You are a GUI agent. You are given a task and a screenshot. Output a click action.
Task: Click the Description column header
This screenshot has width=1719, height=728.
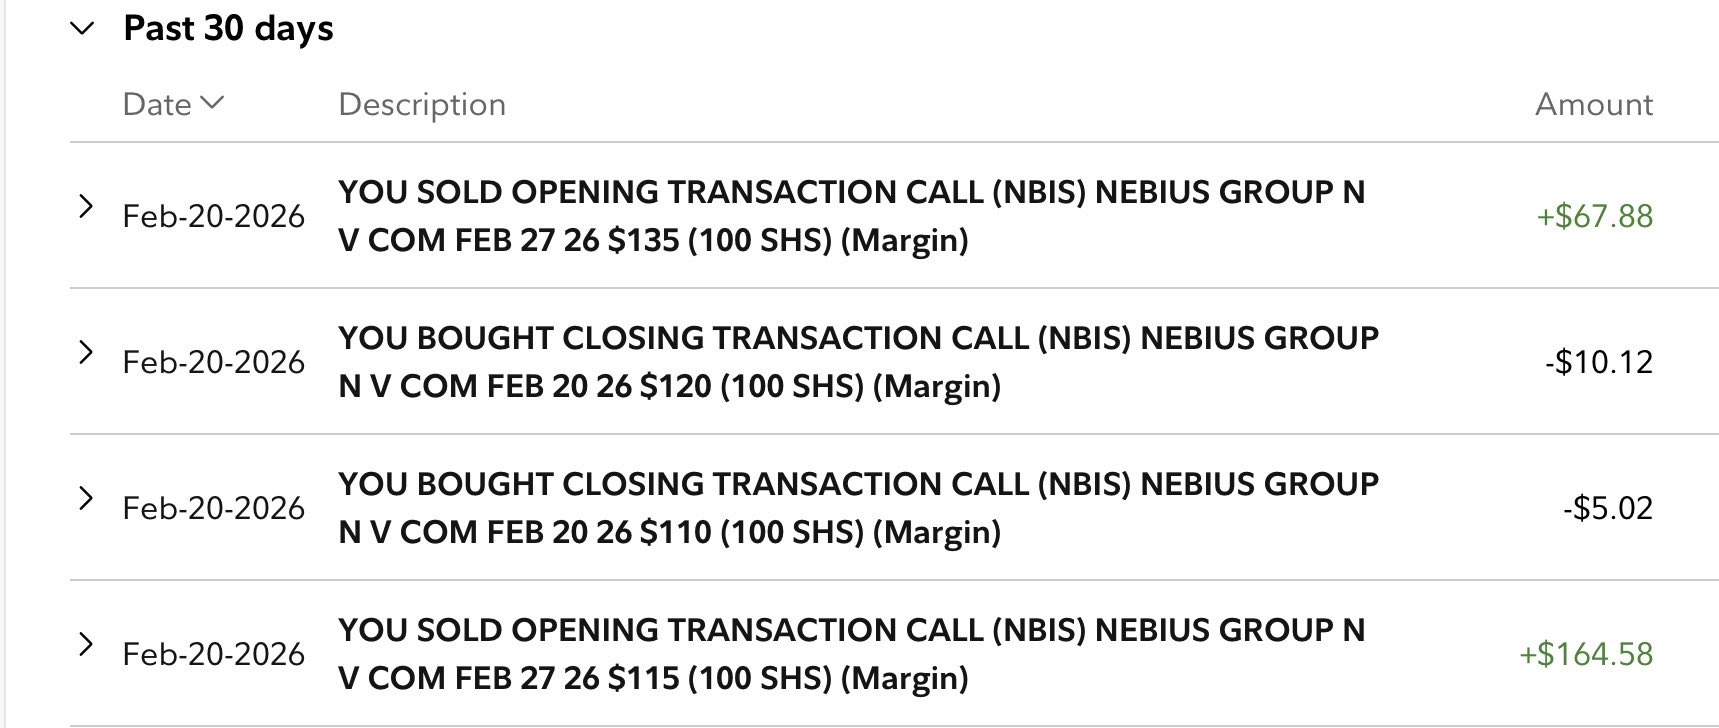click(422, 104)
